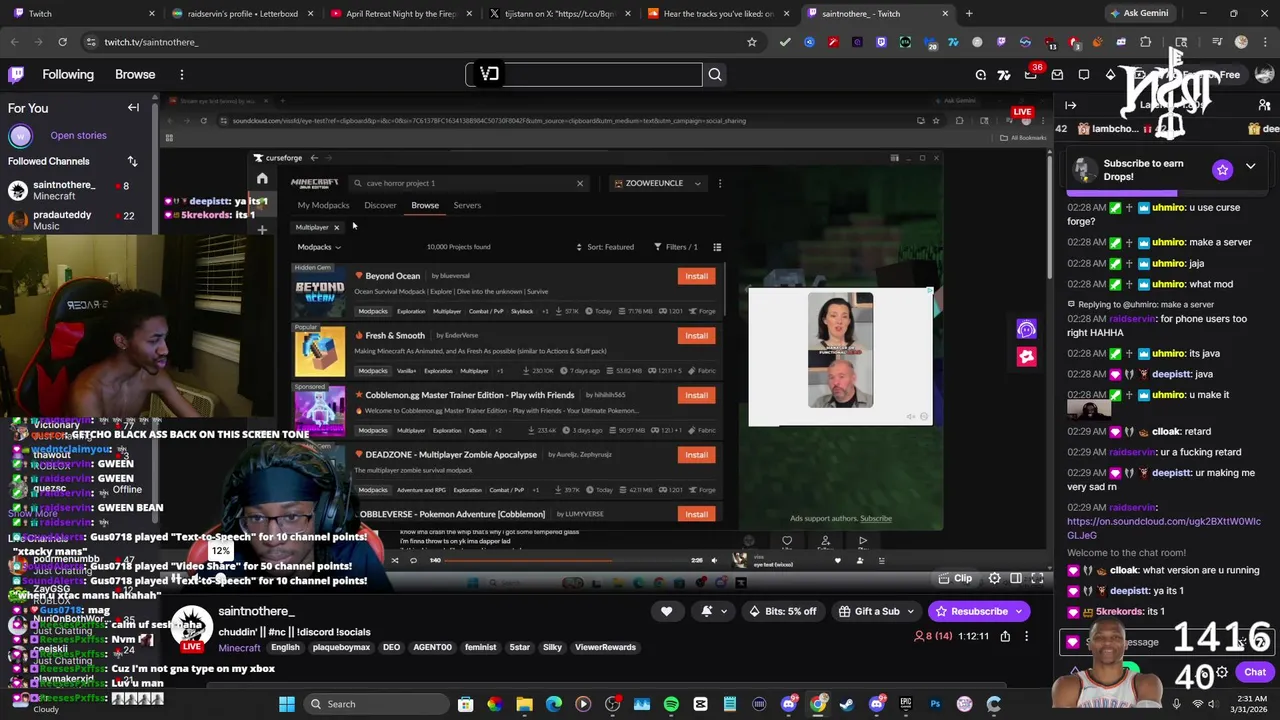Open Epic Games from the taskbar
This screenshot has height=720, width=1280.
pos(906,704)
